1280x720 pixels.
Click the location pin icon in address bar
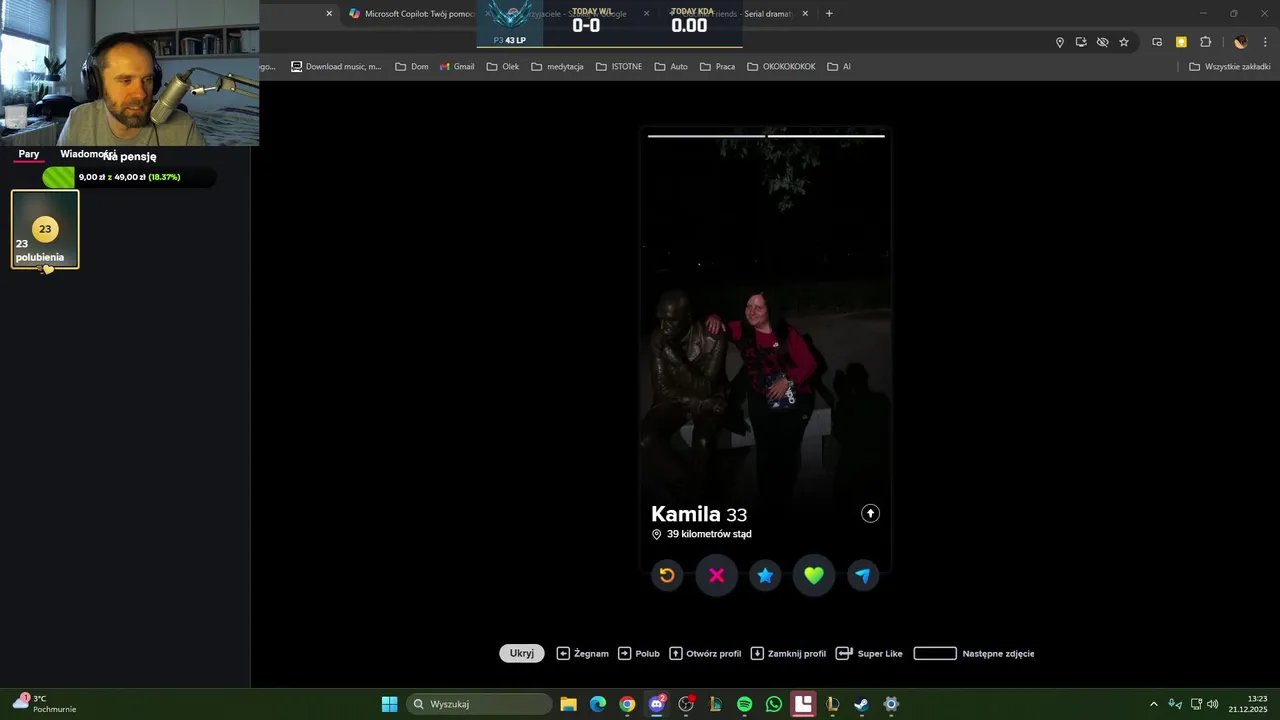point(1060,42)
